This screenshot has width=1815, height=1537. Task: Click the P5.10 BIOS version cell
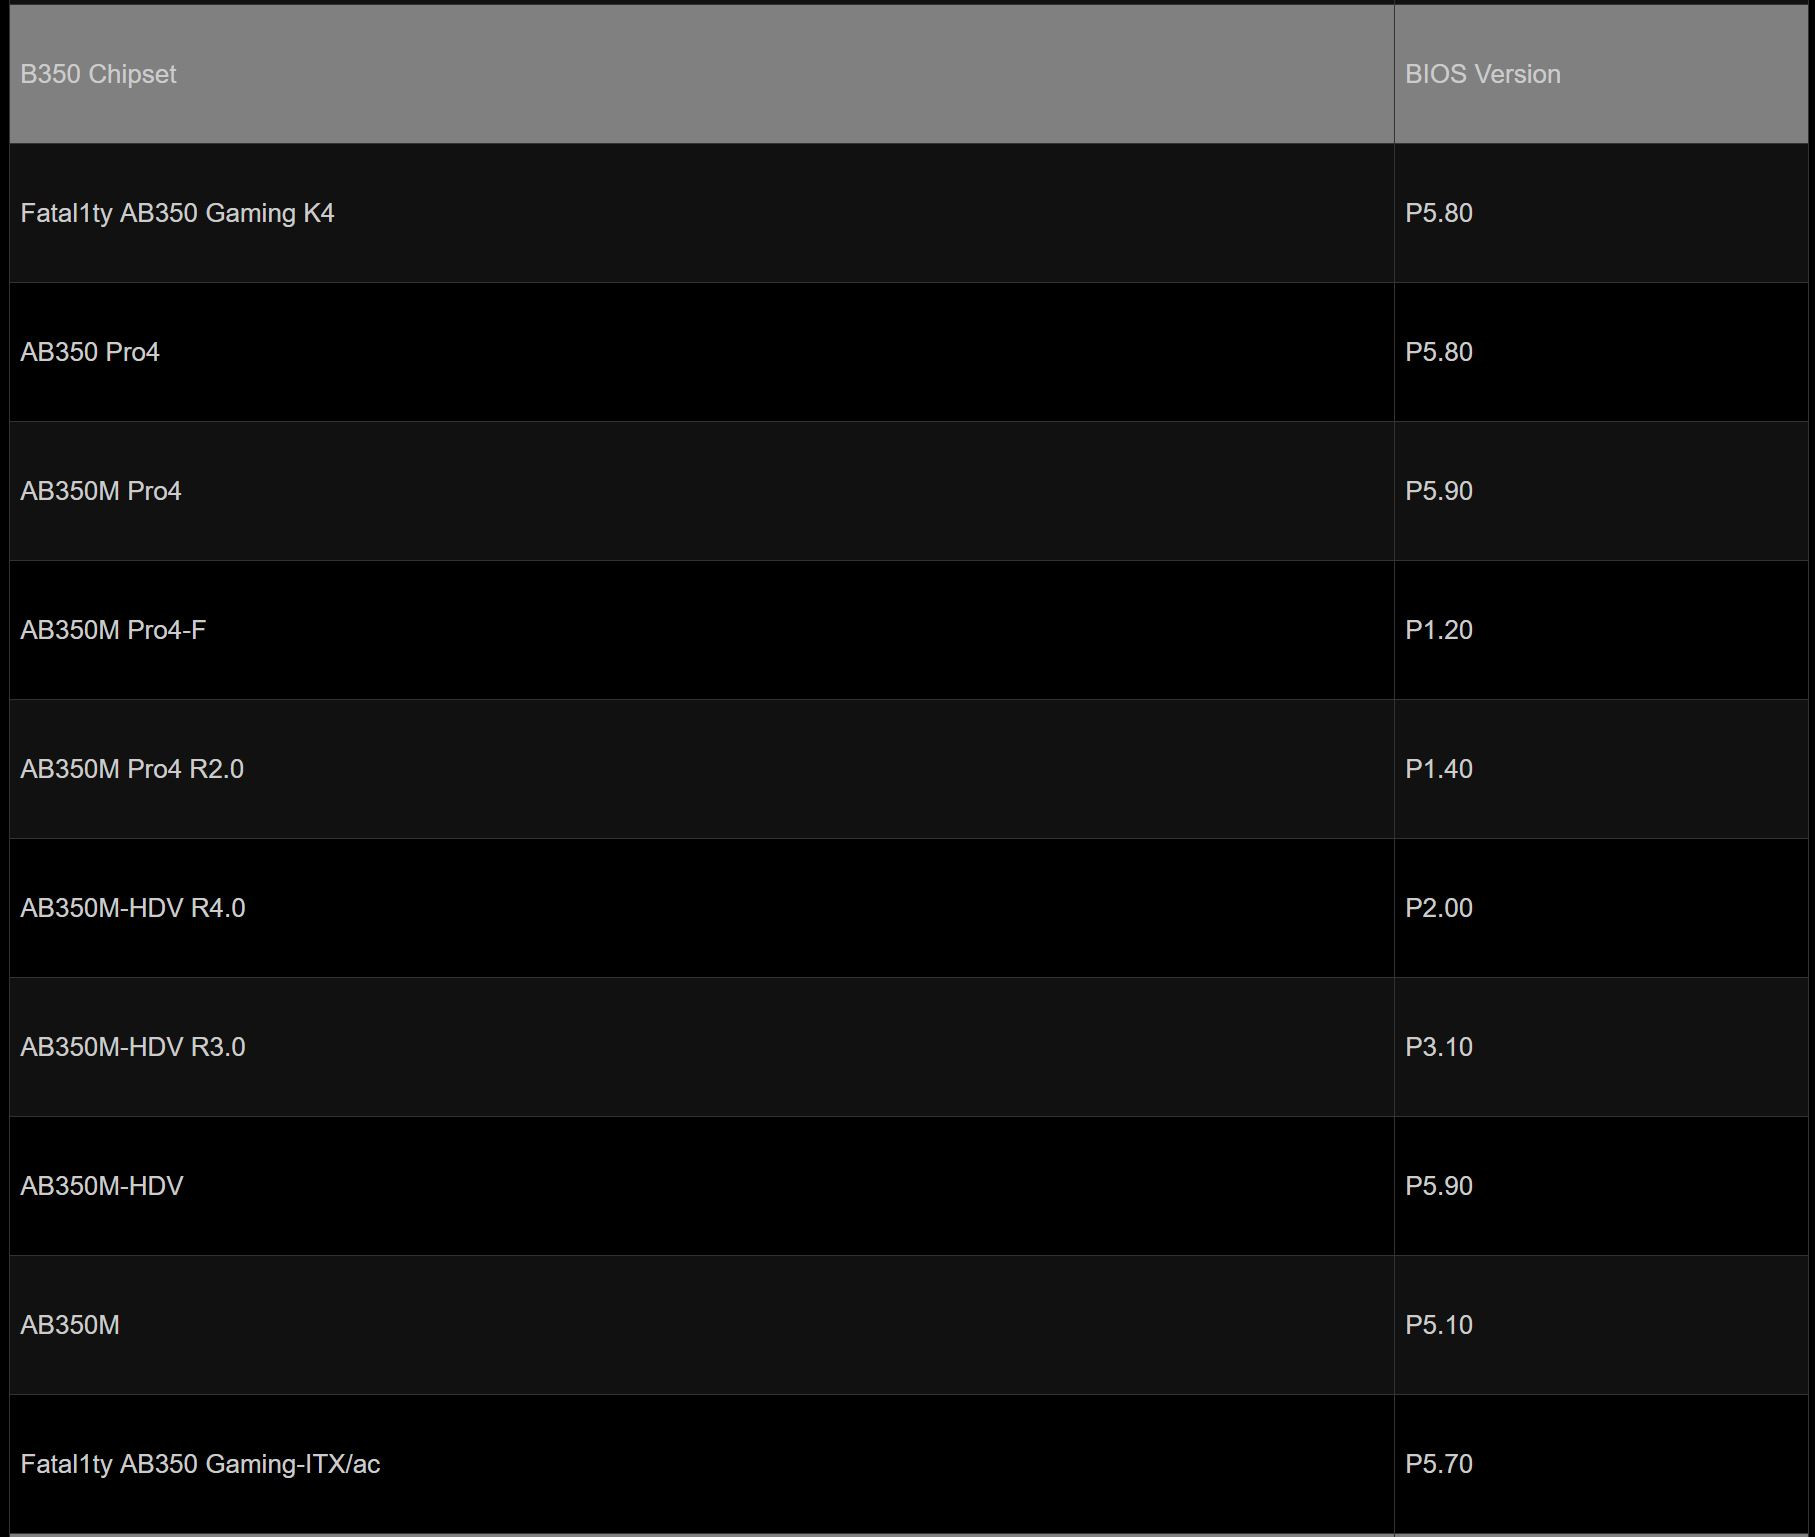click(x=1438, y=1325)
